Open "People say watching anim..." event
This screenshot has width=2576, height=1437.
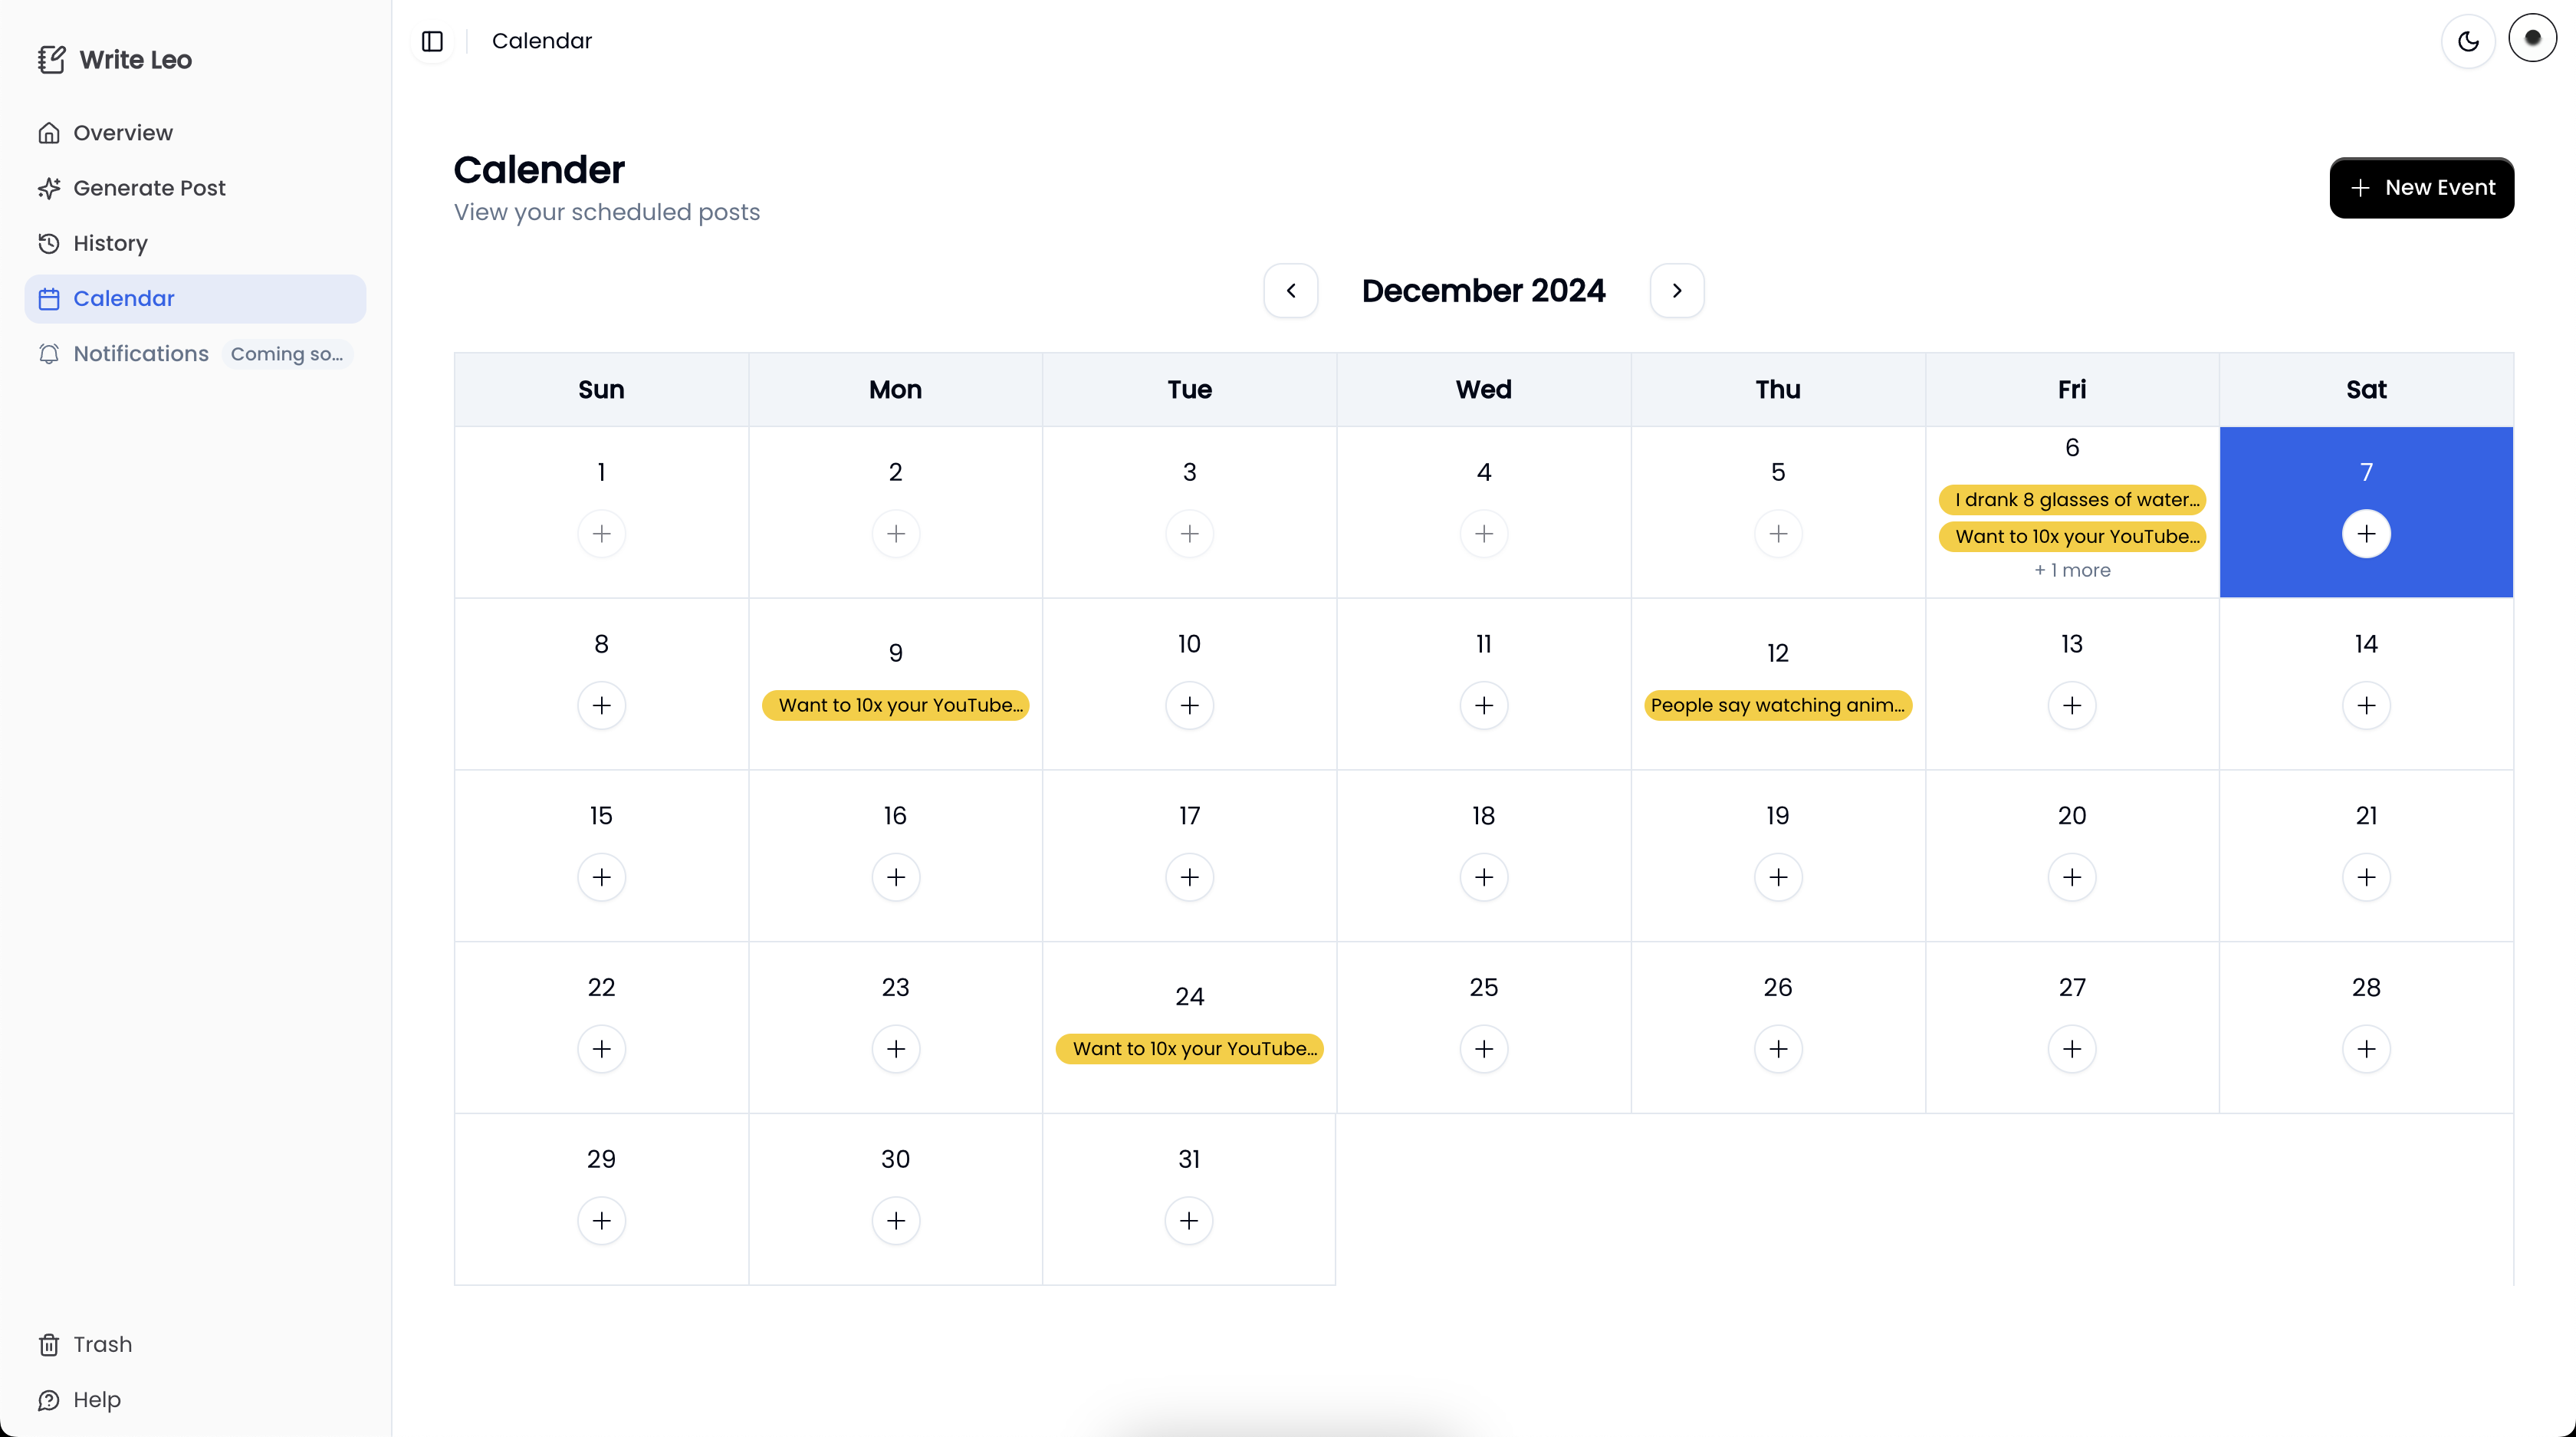pos(1777,705)
